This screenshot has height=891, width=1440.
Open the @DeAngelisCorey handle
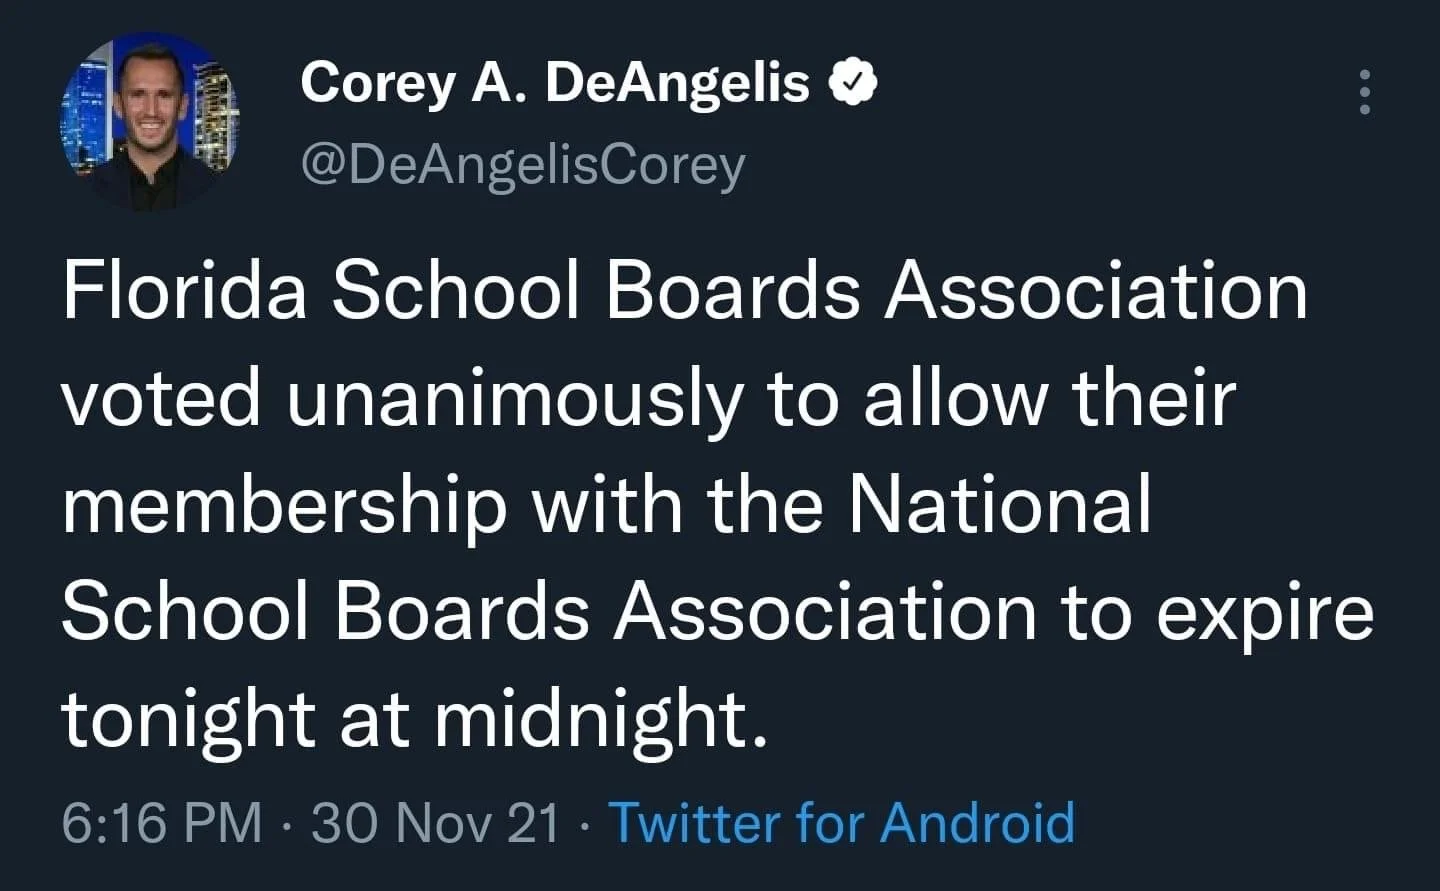[523, 166]
